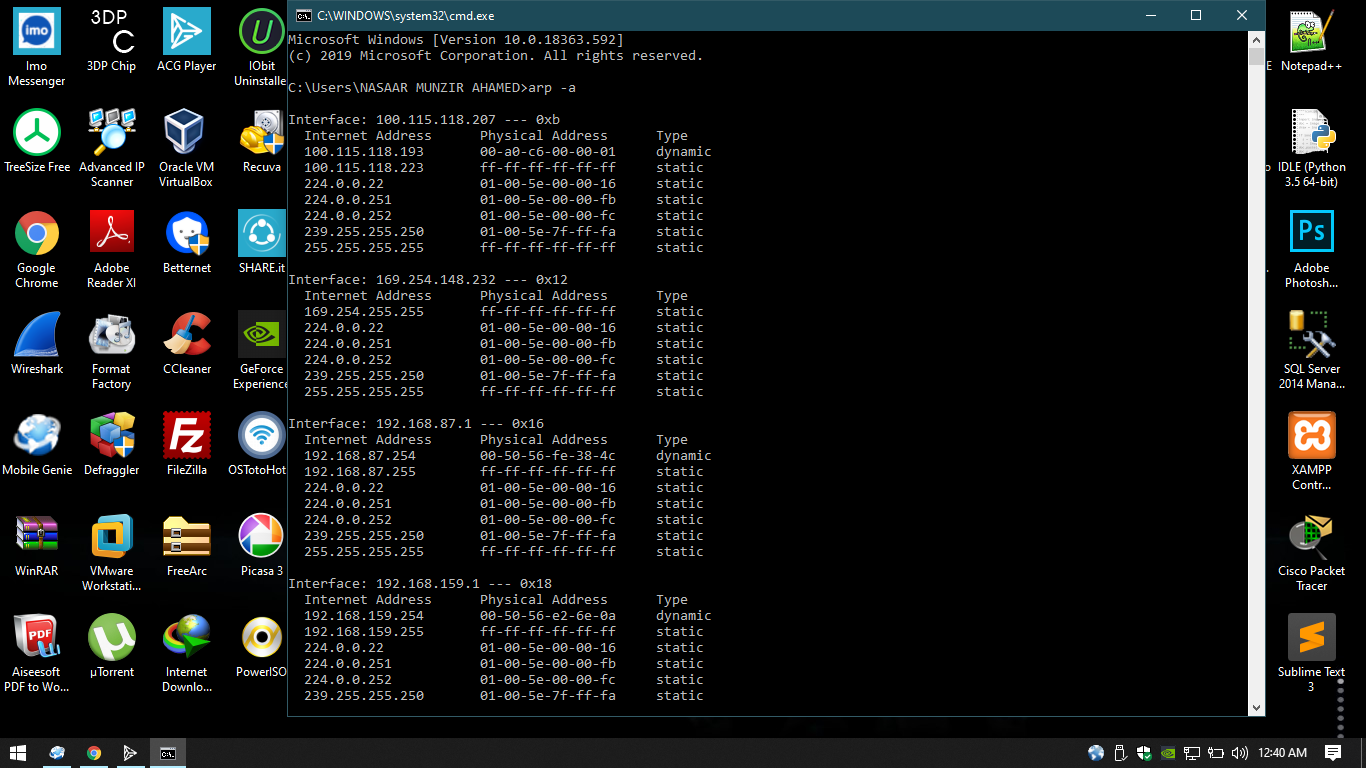The width and height of the screenshot is (1366, 768).
Task: Open the speaker volume slider
Action: coord(1238,753)
